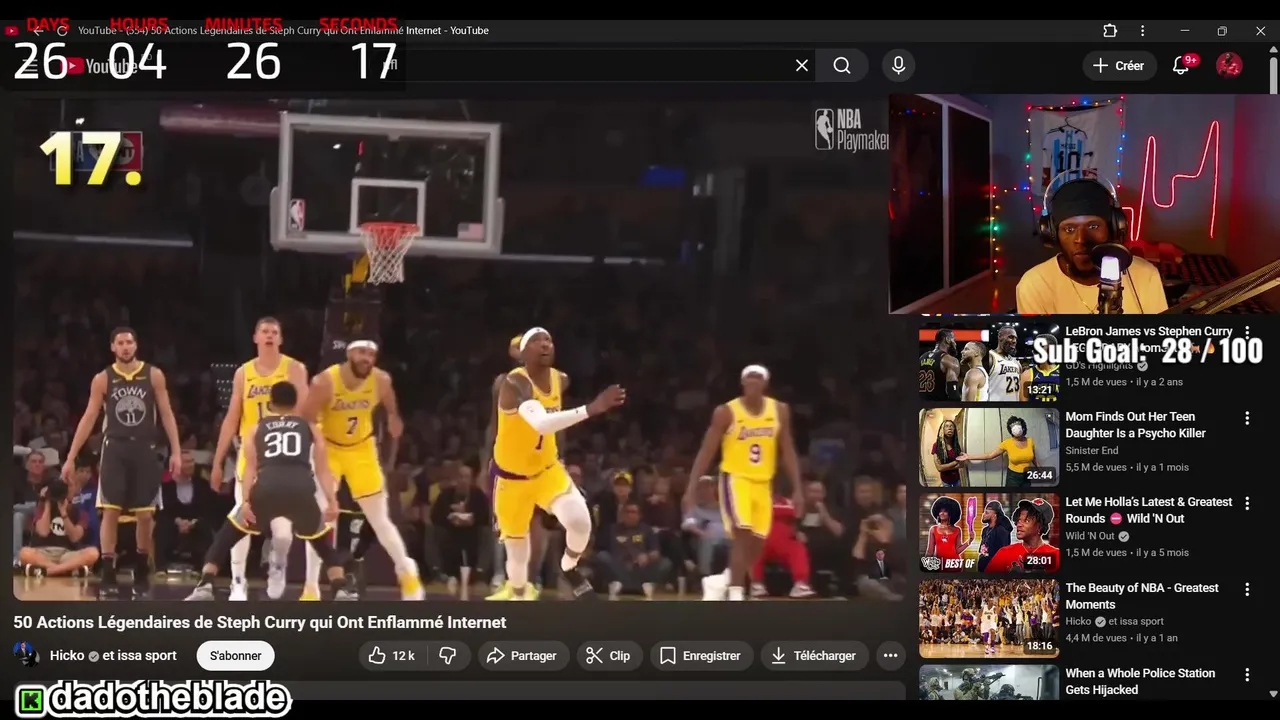Open Hicko et issa sport under Beauty of NBA
1280x720 pixels.
1114,621
